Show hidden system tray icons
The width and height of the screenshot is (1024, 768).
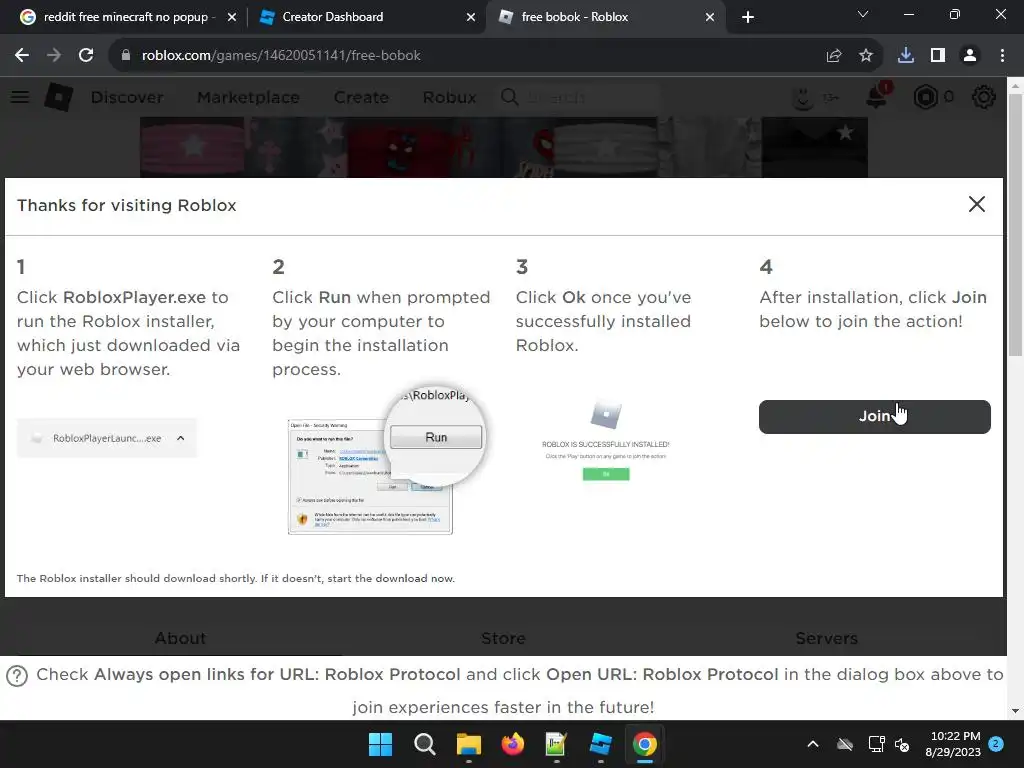[x=813, y=744]
